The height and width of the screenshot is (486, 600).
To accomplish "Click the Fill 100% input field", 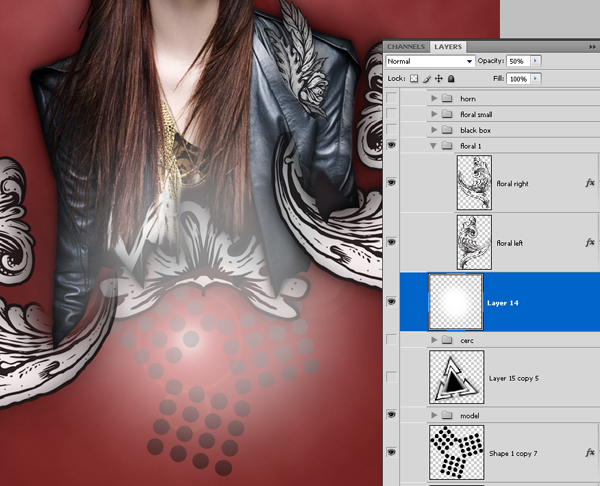I will [518, 79].
